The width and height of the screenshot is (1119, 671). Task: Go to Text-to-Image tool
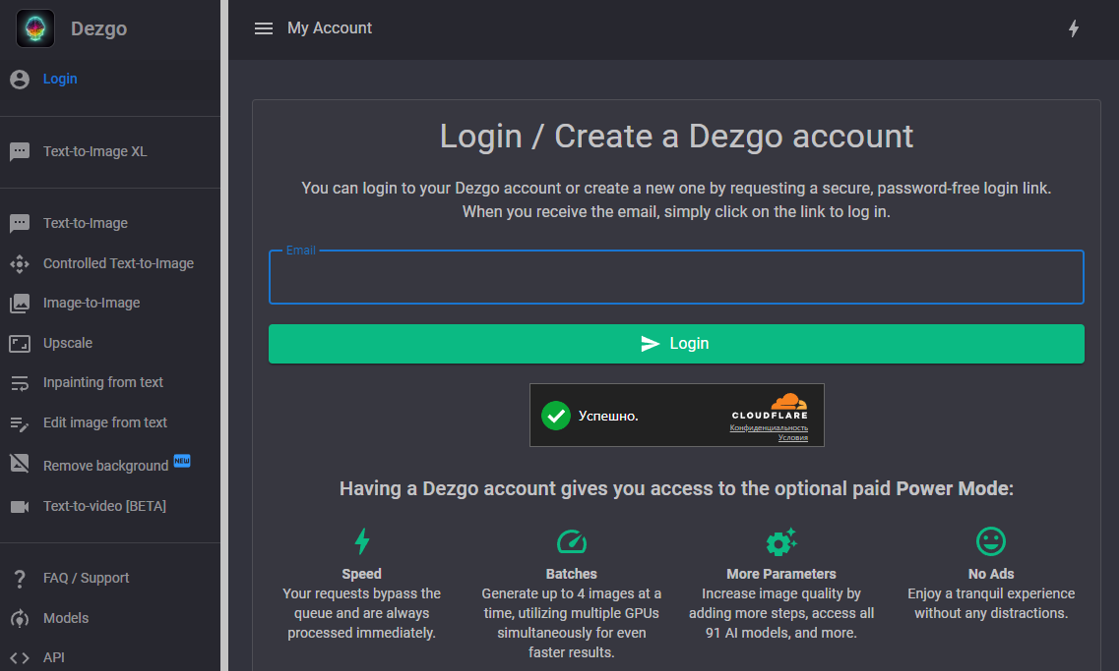pyautogui.click(x=110, y=223)
